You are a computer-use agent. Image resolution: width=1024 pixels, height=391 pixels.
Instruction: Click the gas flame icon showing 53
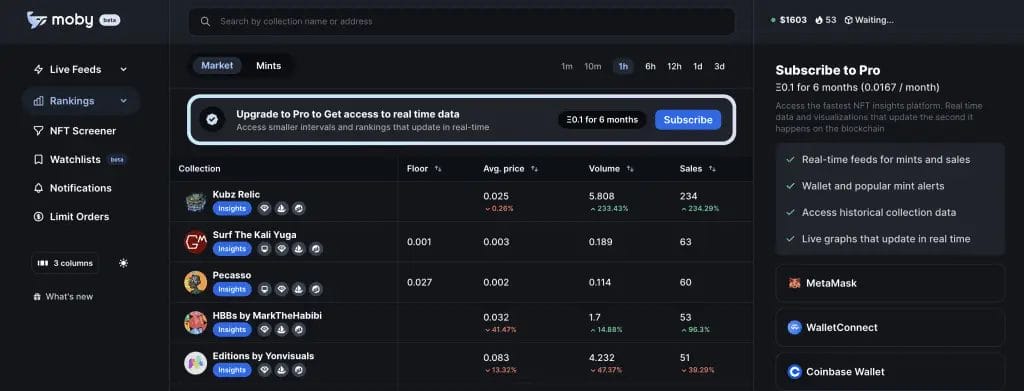coord(819,20)
